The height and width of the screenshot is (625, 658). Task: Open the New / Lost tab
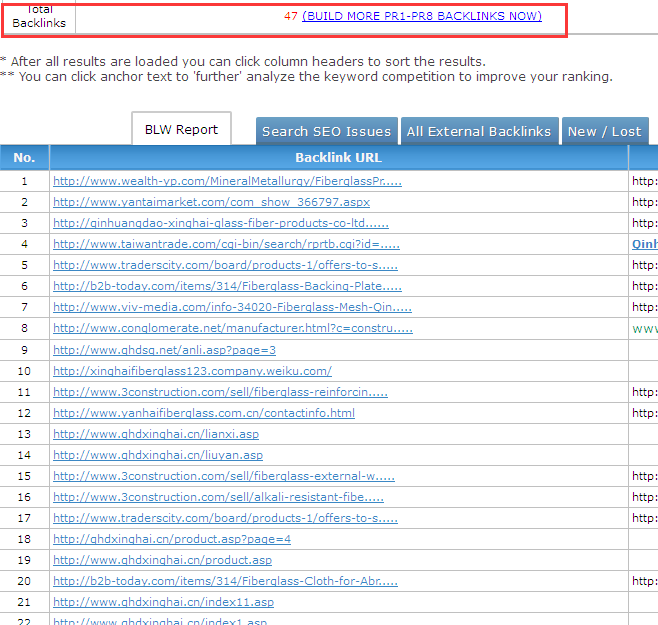tap(604, 131)
